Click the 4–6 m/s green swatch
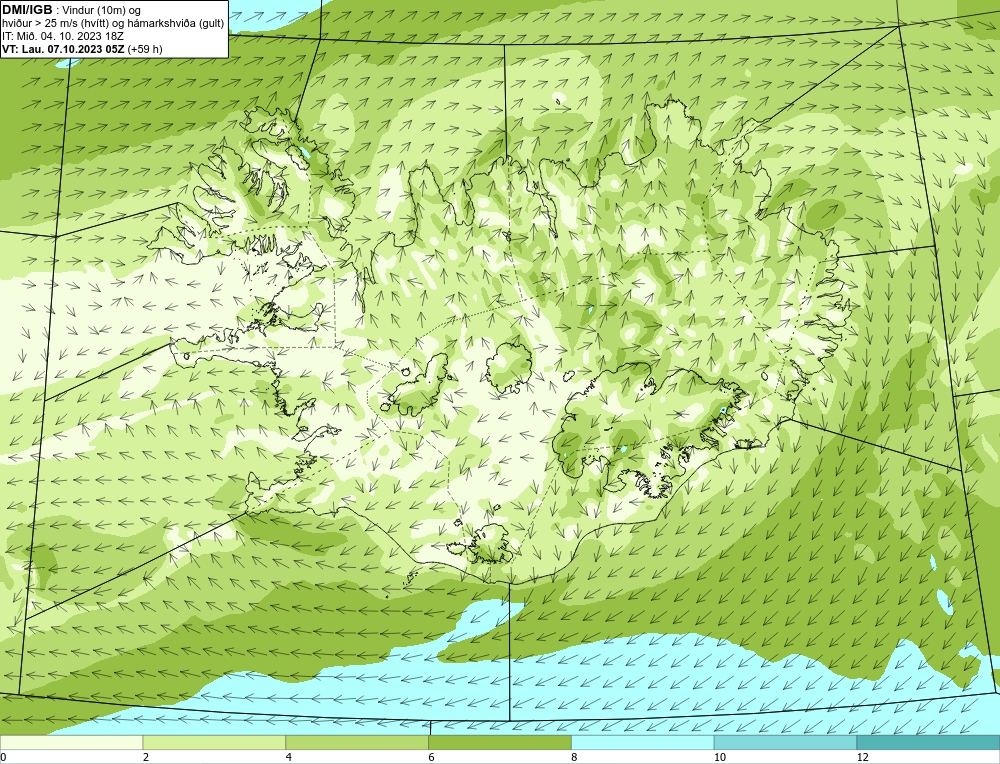 (x=357, y=743)
